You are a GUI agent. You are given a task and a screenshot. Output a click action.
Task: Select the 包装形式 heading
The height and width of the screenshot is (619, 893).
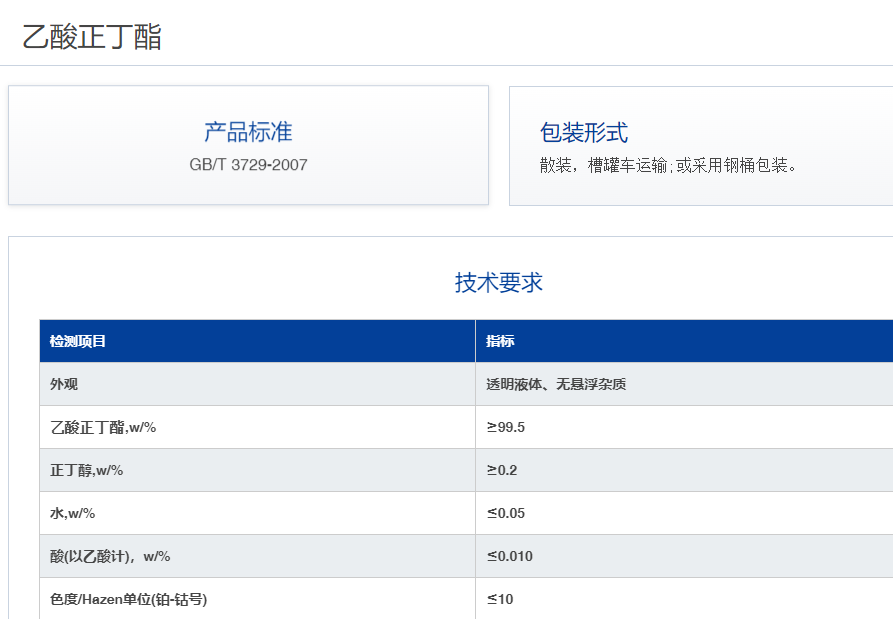click(x=584, y=133)
